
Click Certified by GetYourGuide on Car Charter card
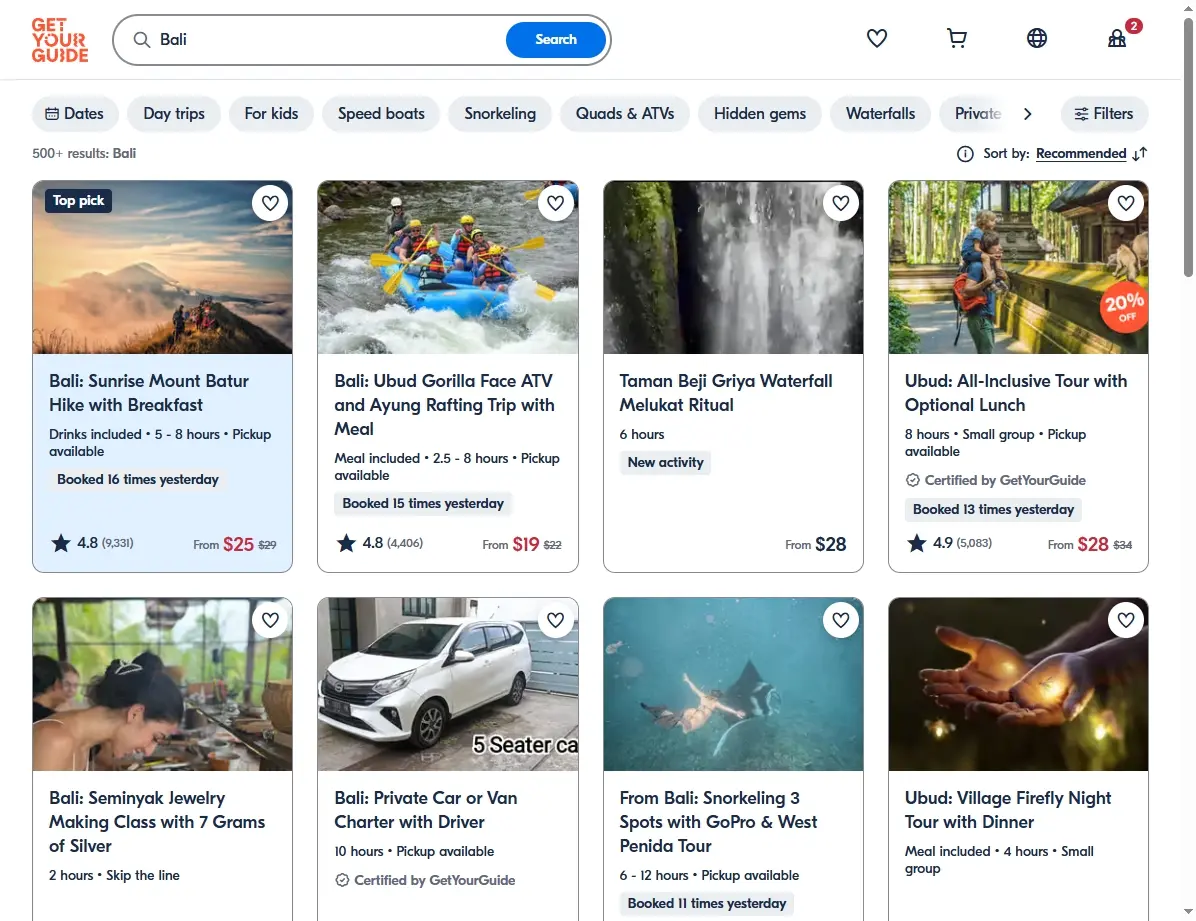(x=425, y=881)
